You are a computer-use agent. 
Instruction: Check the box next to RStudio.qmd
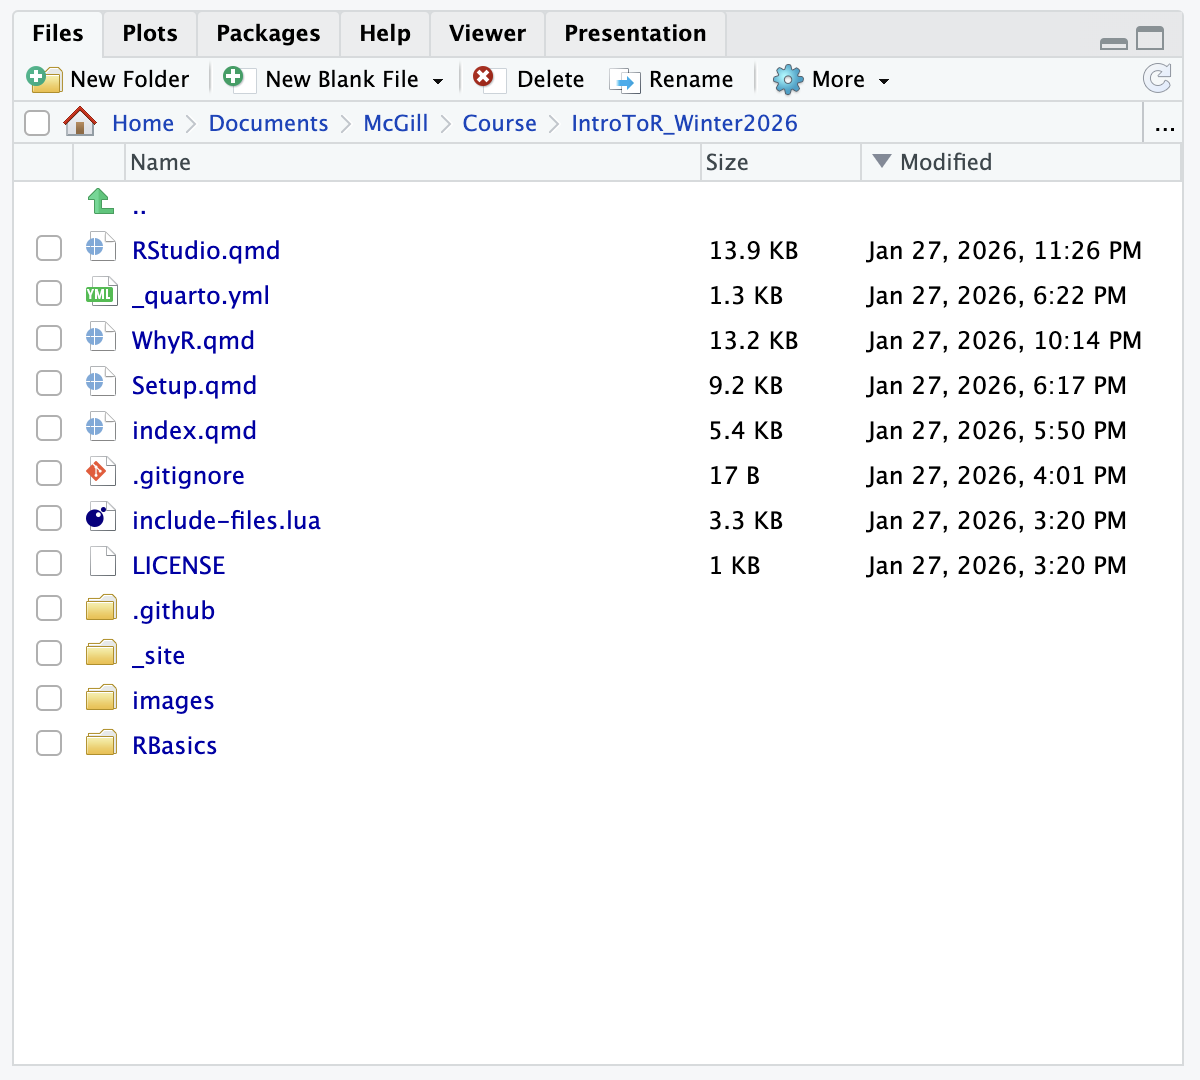click(49, 248)
